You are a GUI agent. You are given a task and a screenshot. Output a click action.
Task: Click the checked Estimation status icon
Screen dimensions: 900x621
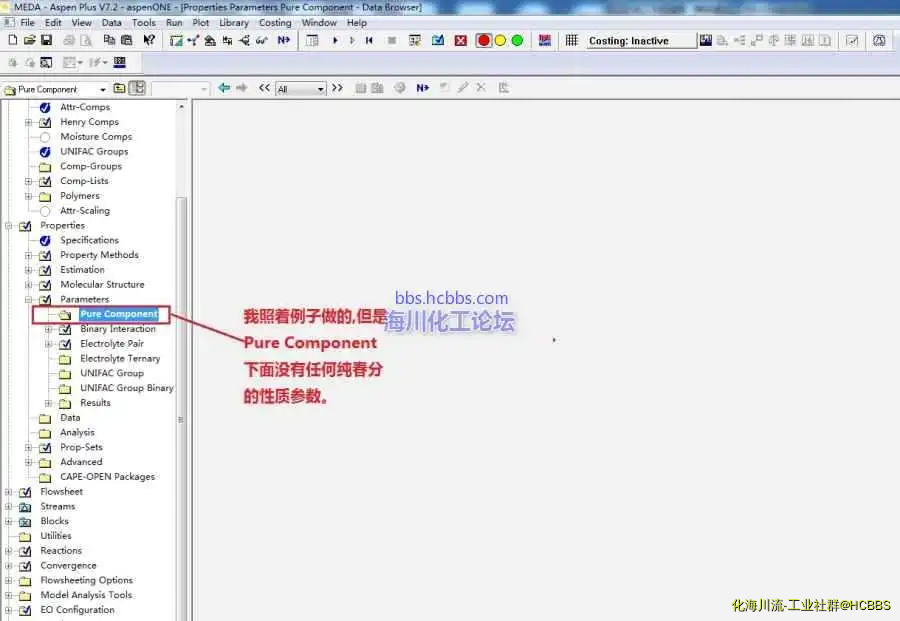45,270
